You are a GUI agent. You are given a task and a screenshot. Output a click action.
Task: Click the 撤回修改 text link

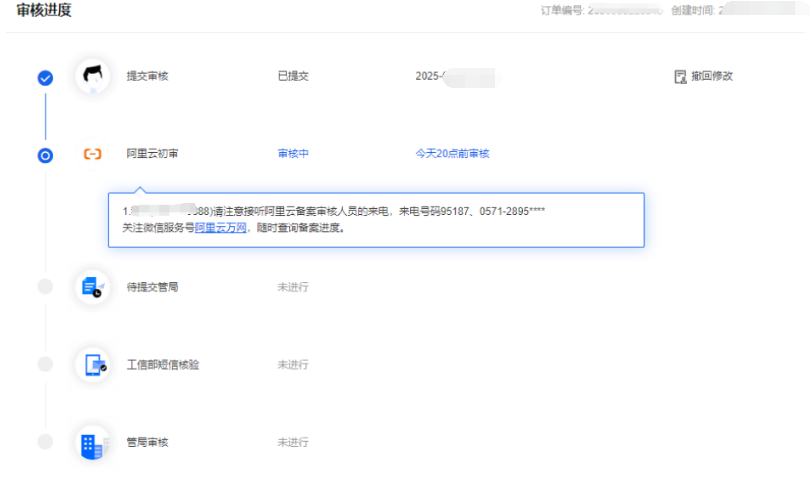point(712,76)
